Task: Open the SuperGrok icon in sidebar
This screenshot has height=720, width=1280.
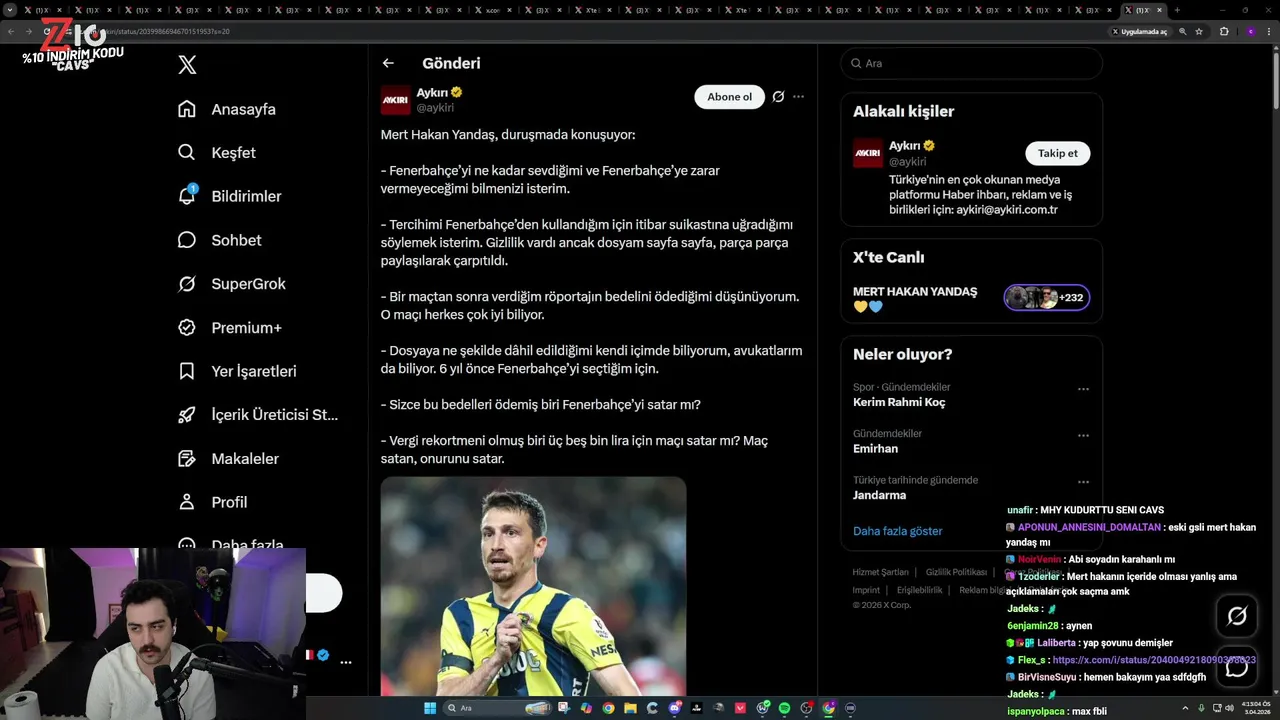Action: pyautogui.click(x=187, y=284)
